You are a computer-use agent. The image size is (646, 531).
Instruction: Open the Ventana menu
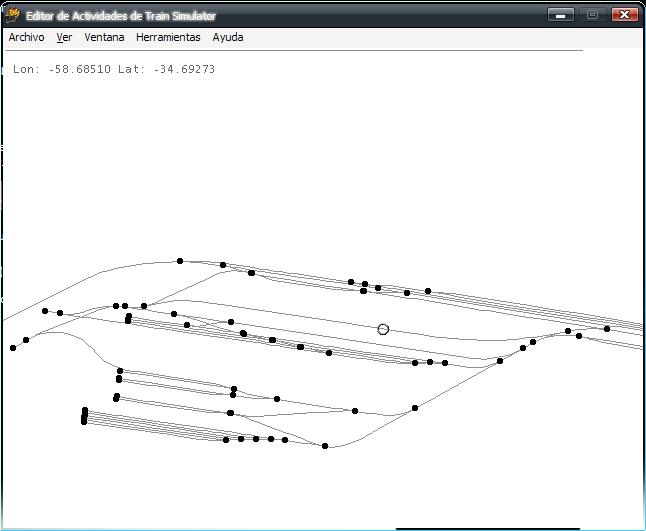click(x=104, y=37)
